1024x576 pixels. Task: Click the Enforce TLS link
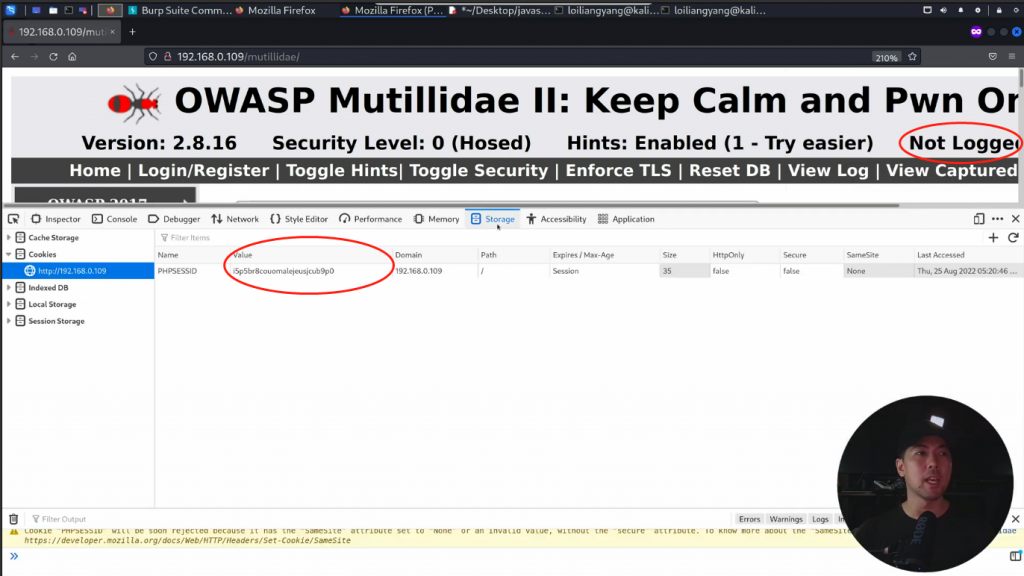coord(618,170)
